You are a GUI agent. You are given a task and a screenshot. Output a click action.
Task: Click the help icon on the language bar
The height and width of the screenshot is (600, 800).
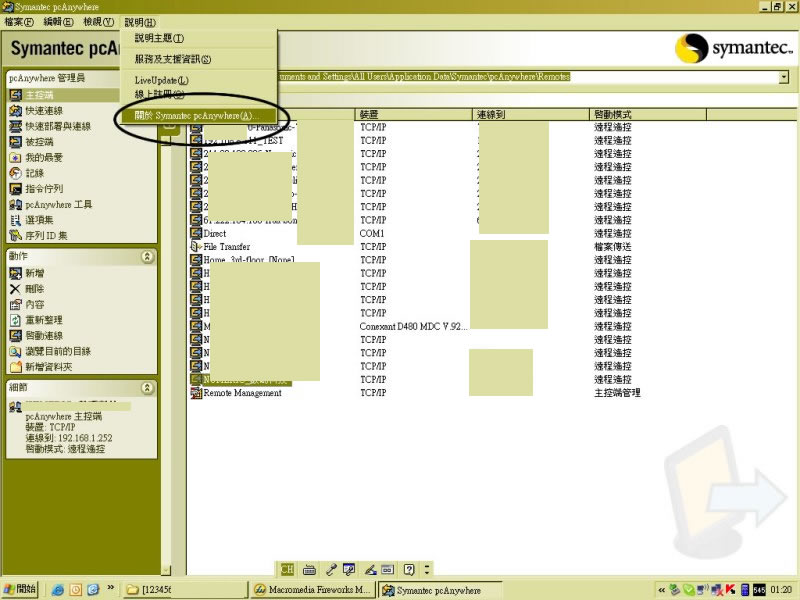pos(409,569)
